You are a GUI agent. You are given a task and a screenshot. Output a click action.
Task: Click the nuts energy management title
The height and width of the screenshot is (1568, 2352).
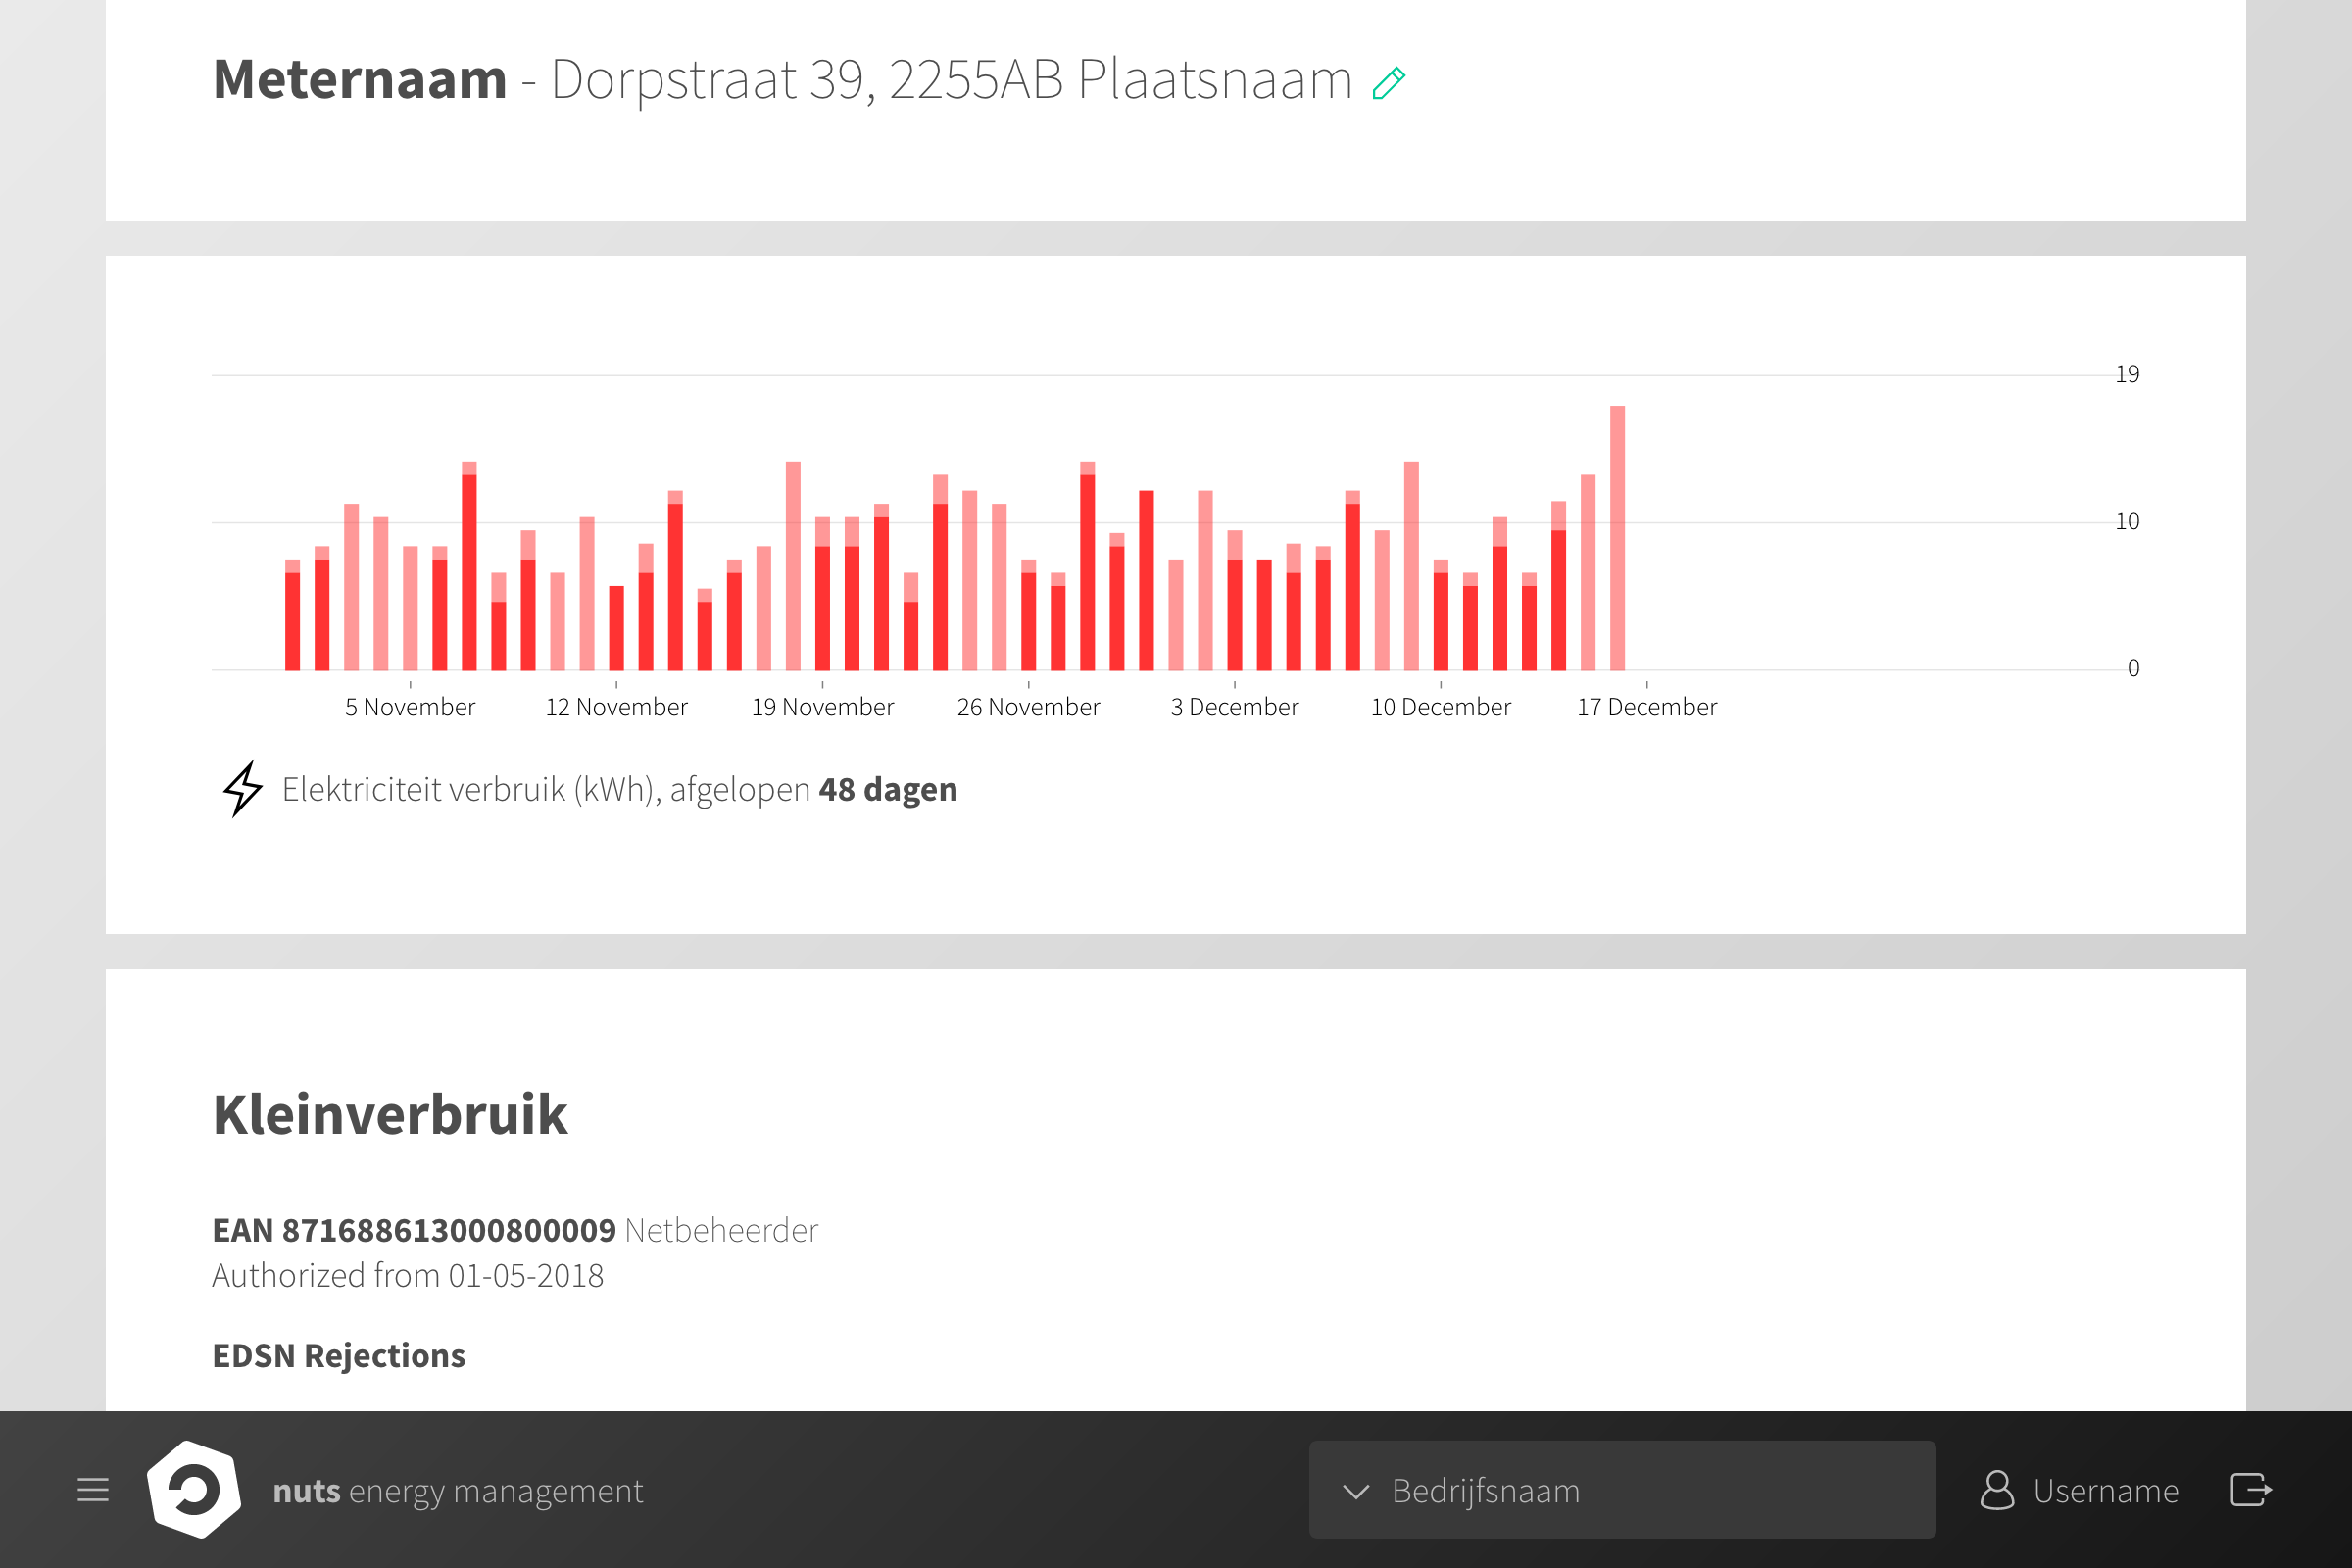458,1491
